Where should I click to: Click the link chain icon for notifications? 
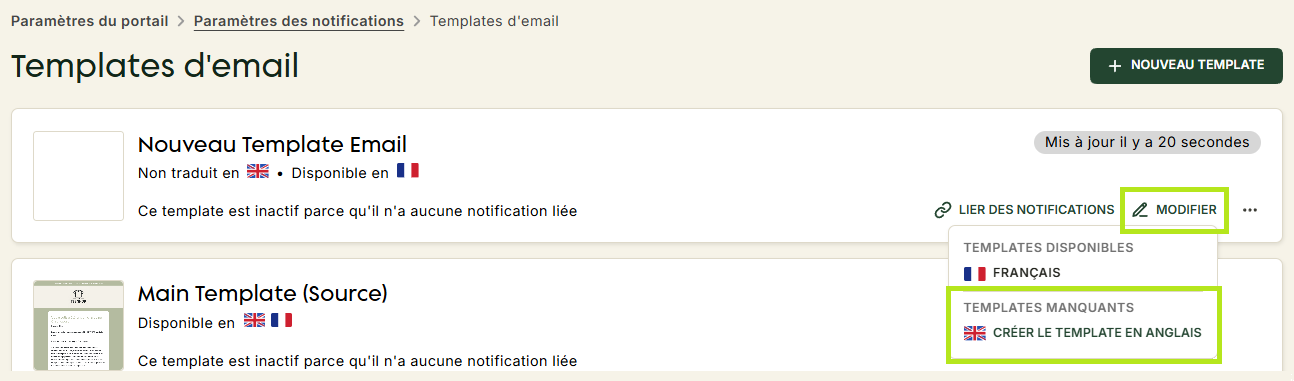[x=942, y=210]
